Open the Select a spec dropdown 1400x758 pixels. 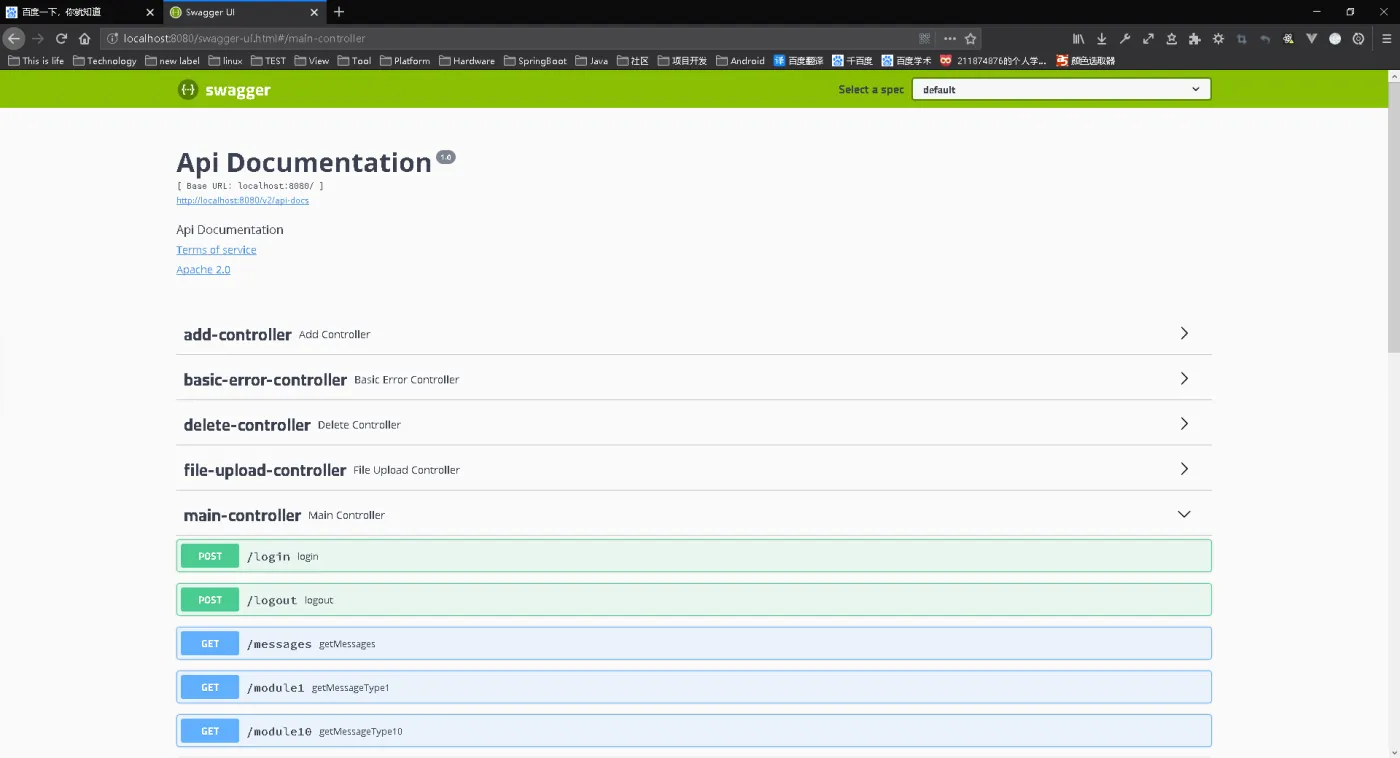(x=1061, y=90)
